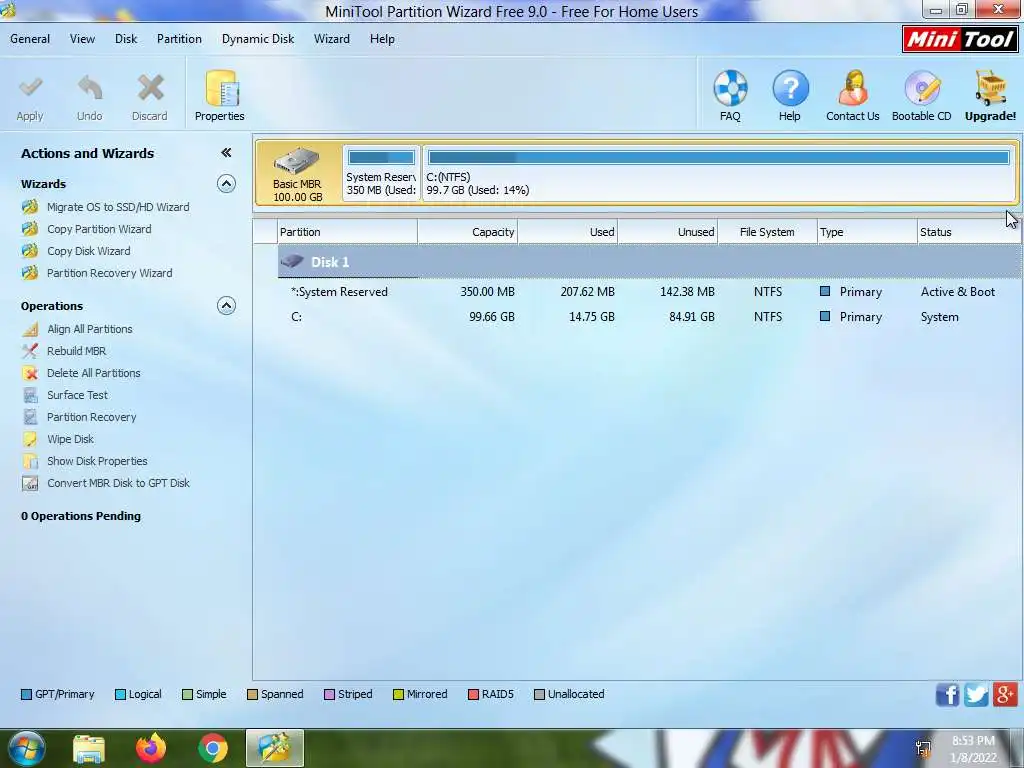Open the General menu

30,39
